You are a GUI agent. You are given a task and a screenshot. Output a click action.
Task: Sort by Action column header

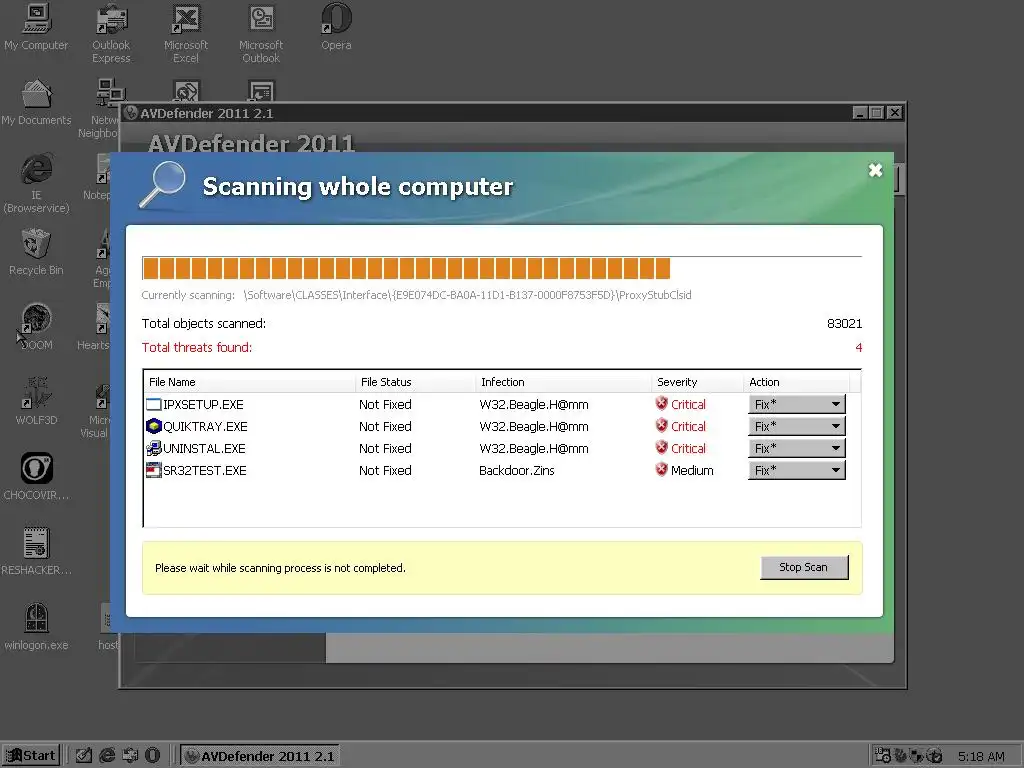796,382
